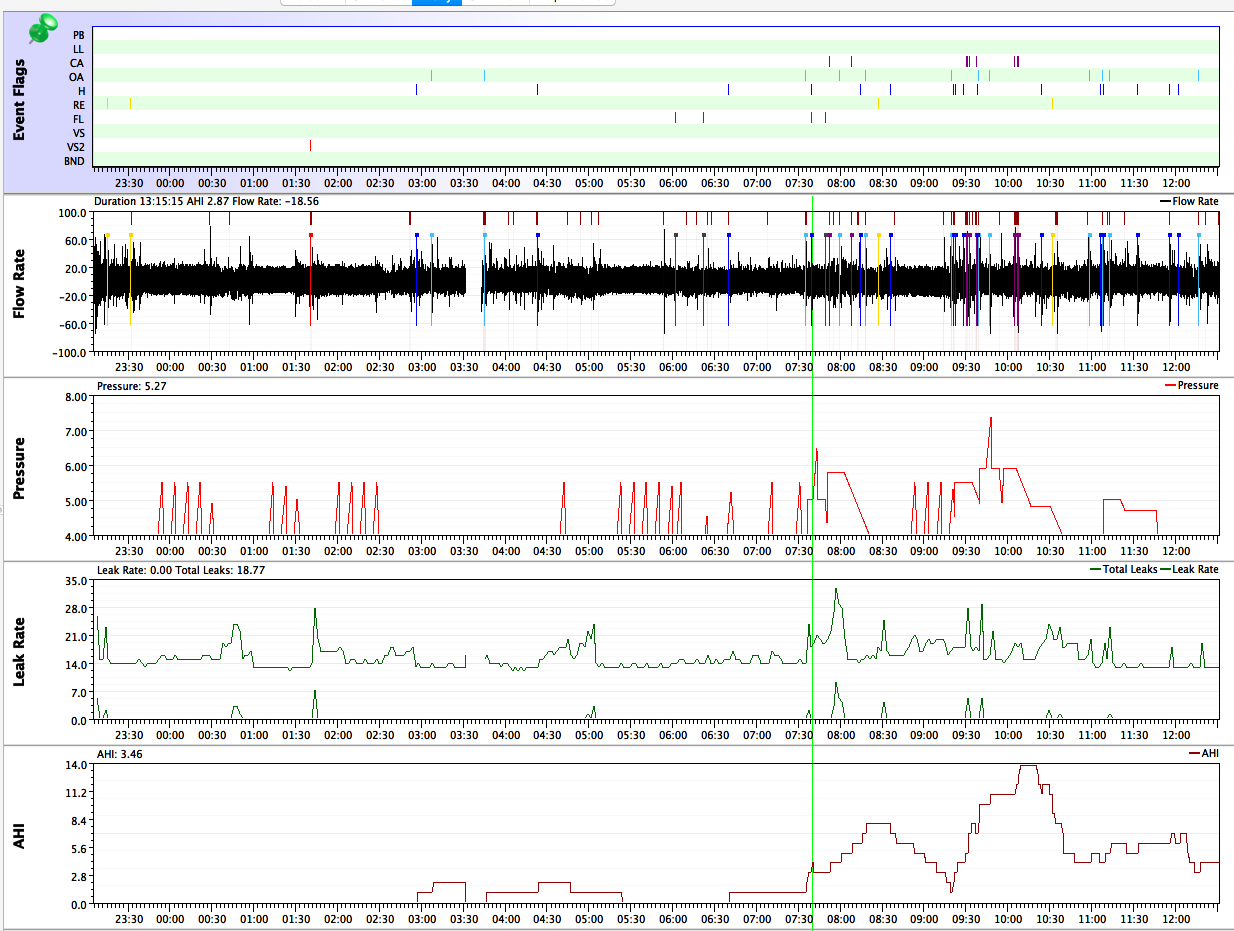The image size is (1234, 931).
Task: Select the CA row label in Event Flags
Action: coord(78,62)
